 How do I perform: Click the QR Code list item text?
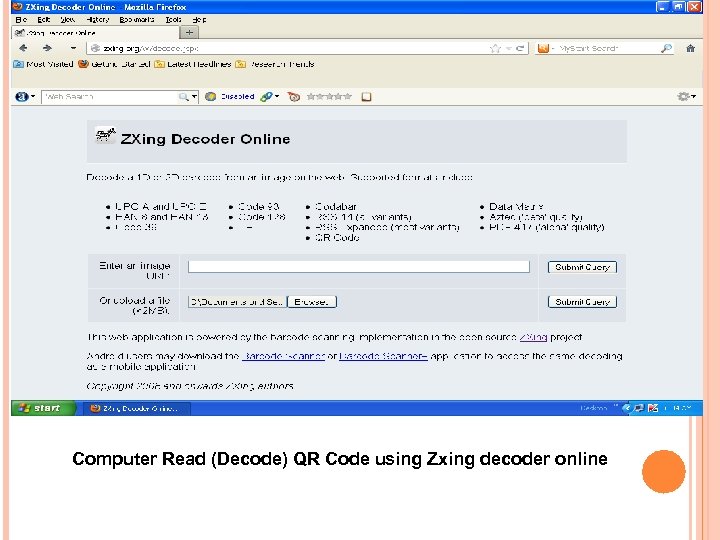point(337,238)
